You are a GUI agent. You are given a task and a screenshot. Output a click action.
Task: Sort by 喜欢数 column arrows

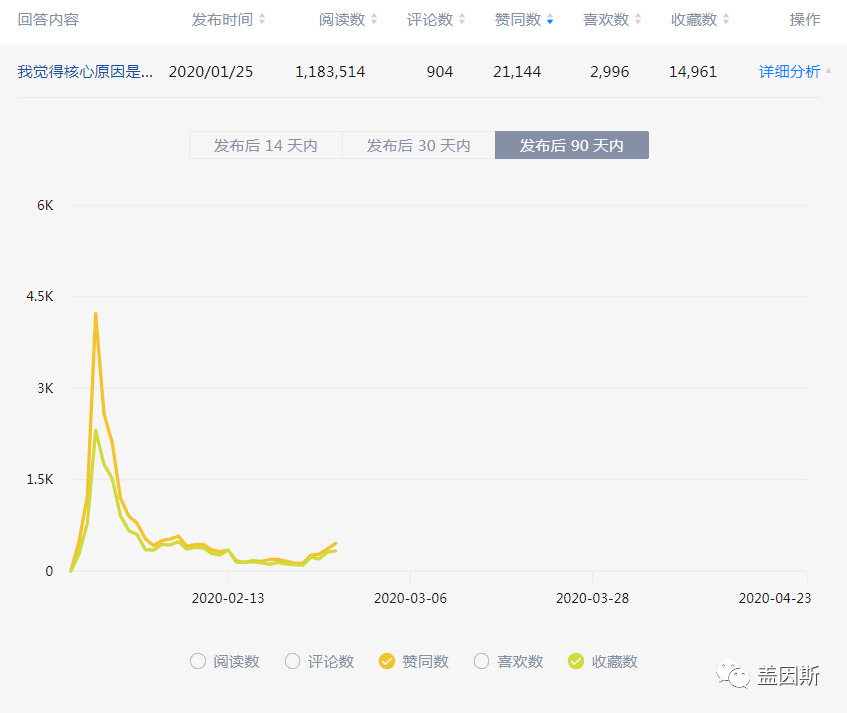[x=638, y=19]
